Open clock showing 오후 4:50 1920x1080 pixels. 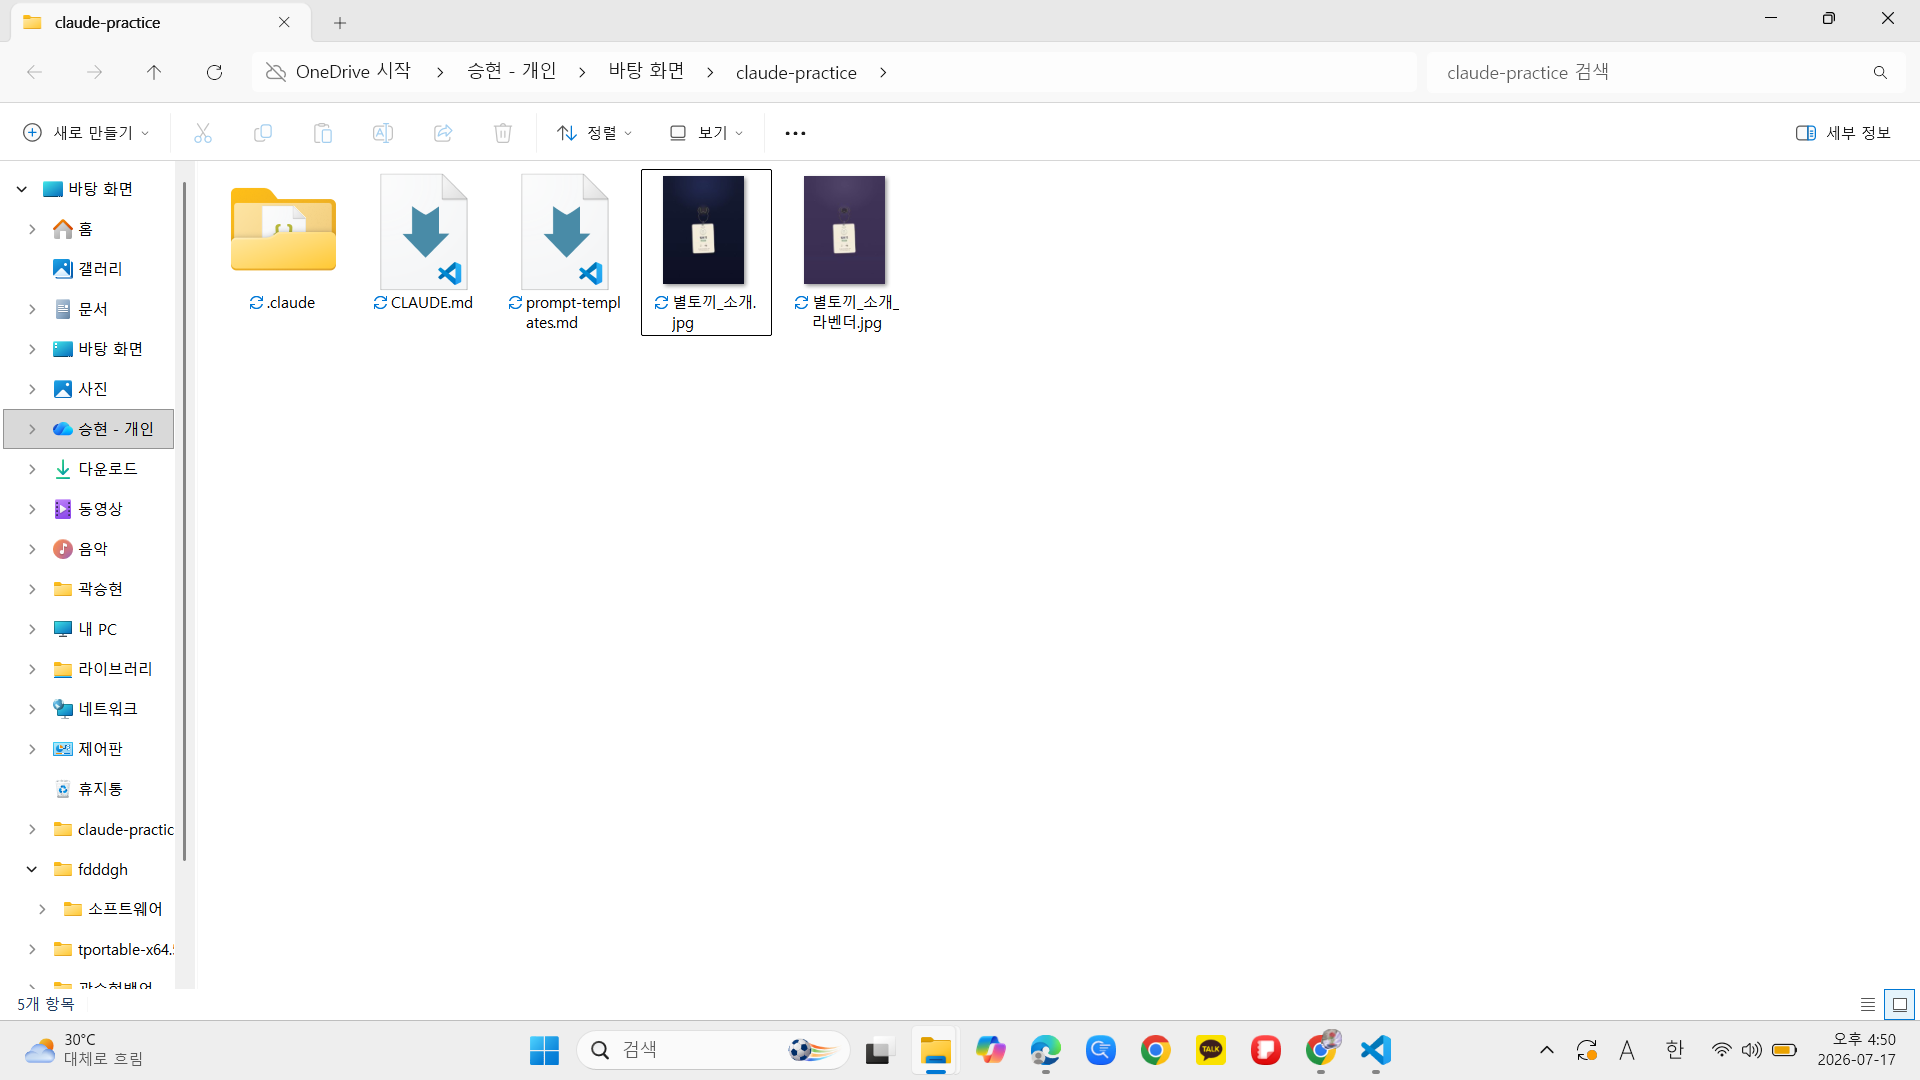pyautogui.click(x=1856, y=1050)
